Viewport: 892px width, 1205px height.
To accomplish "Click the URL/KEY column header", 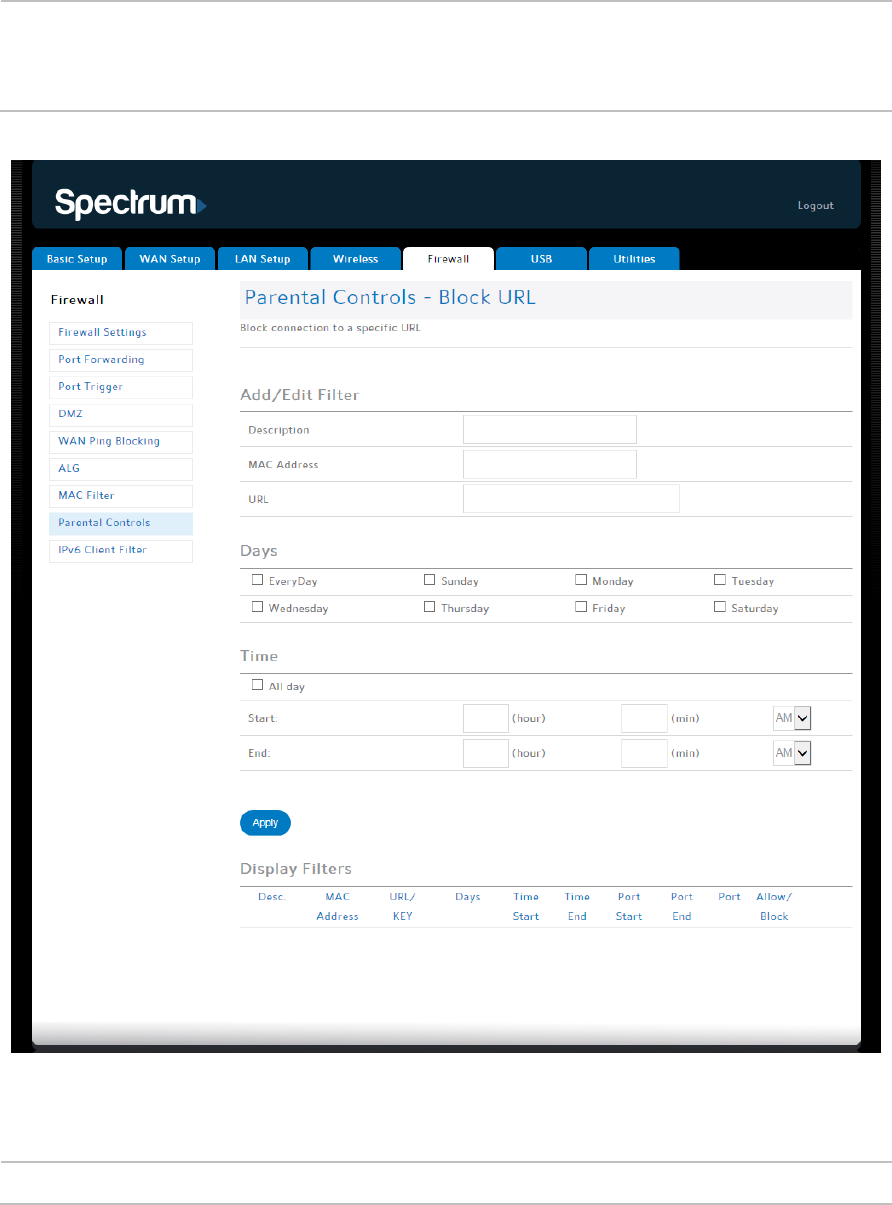I will point(402,907).
